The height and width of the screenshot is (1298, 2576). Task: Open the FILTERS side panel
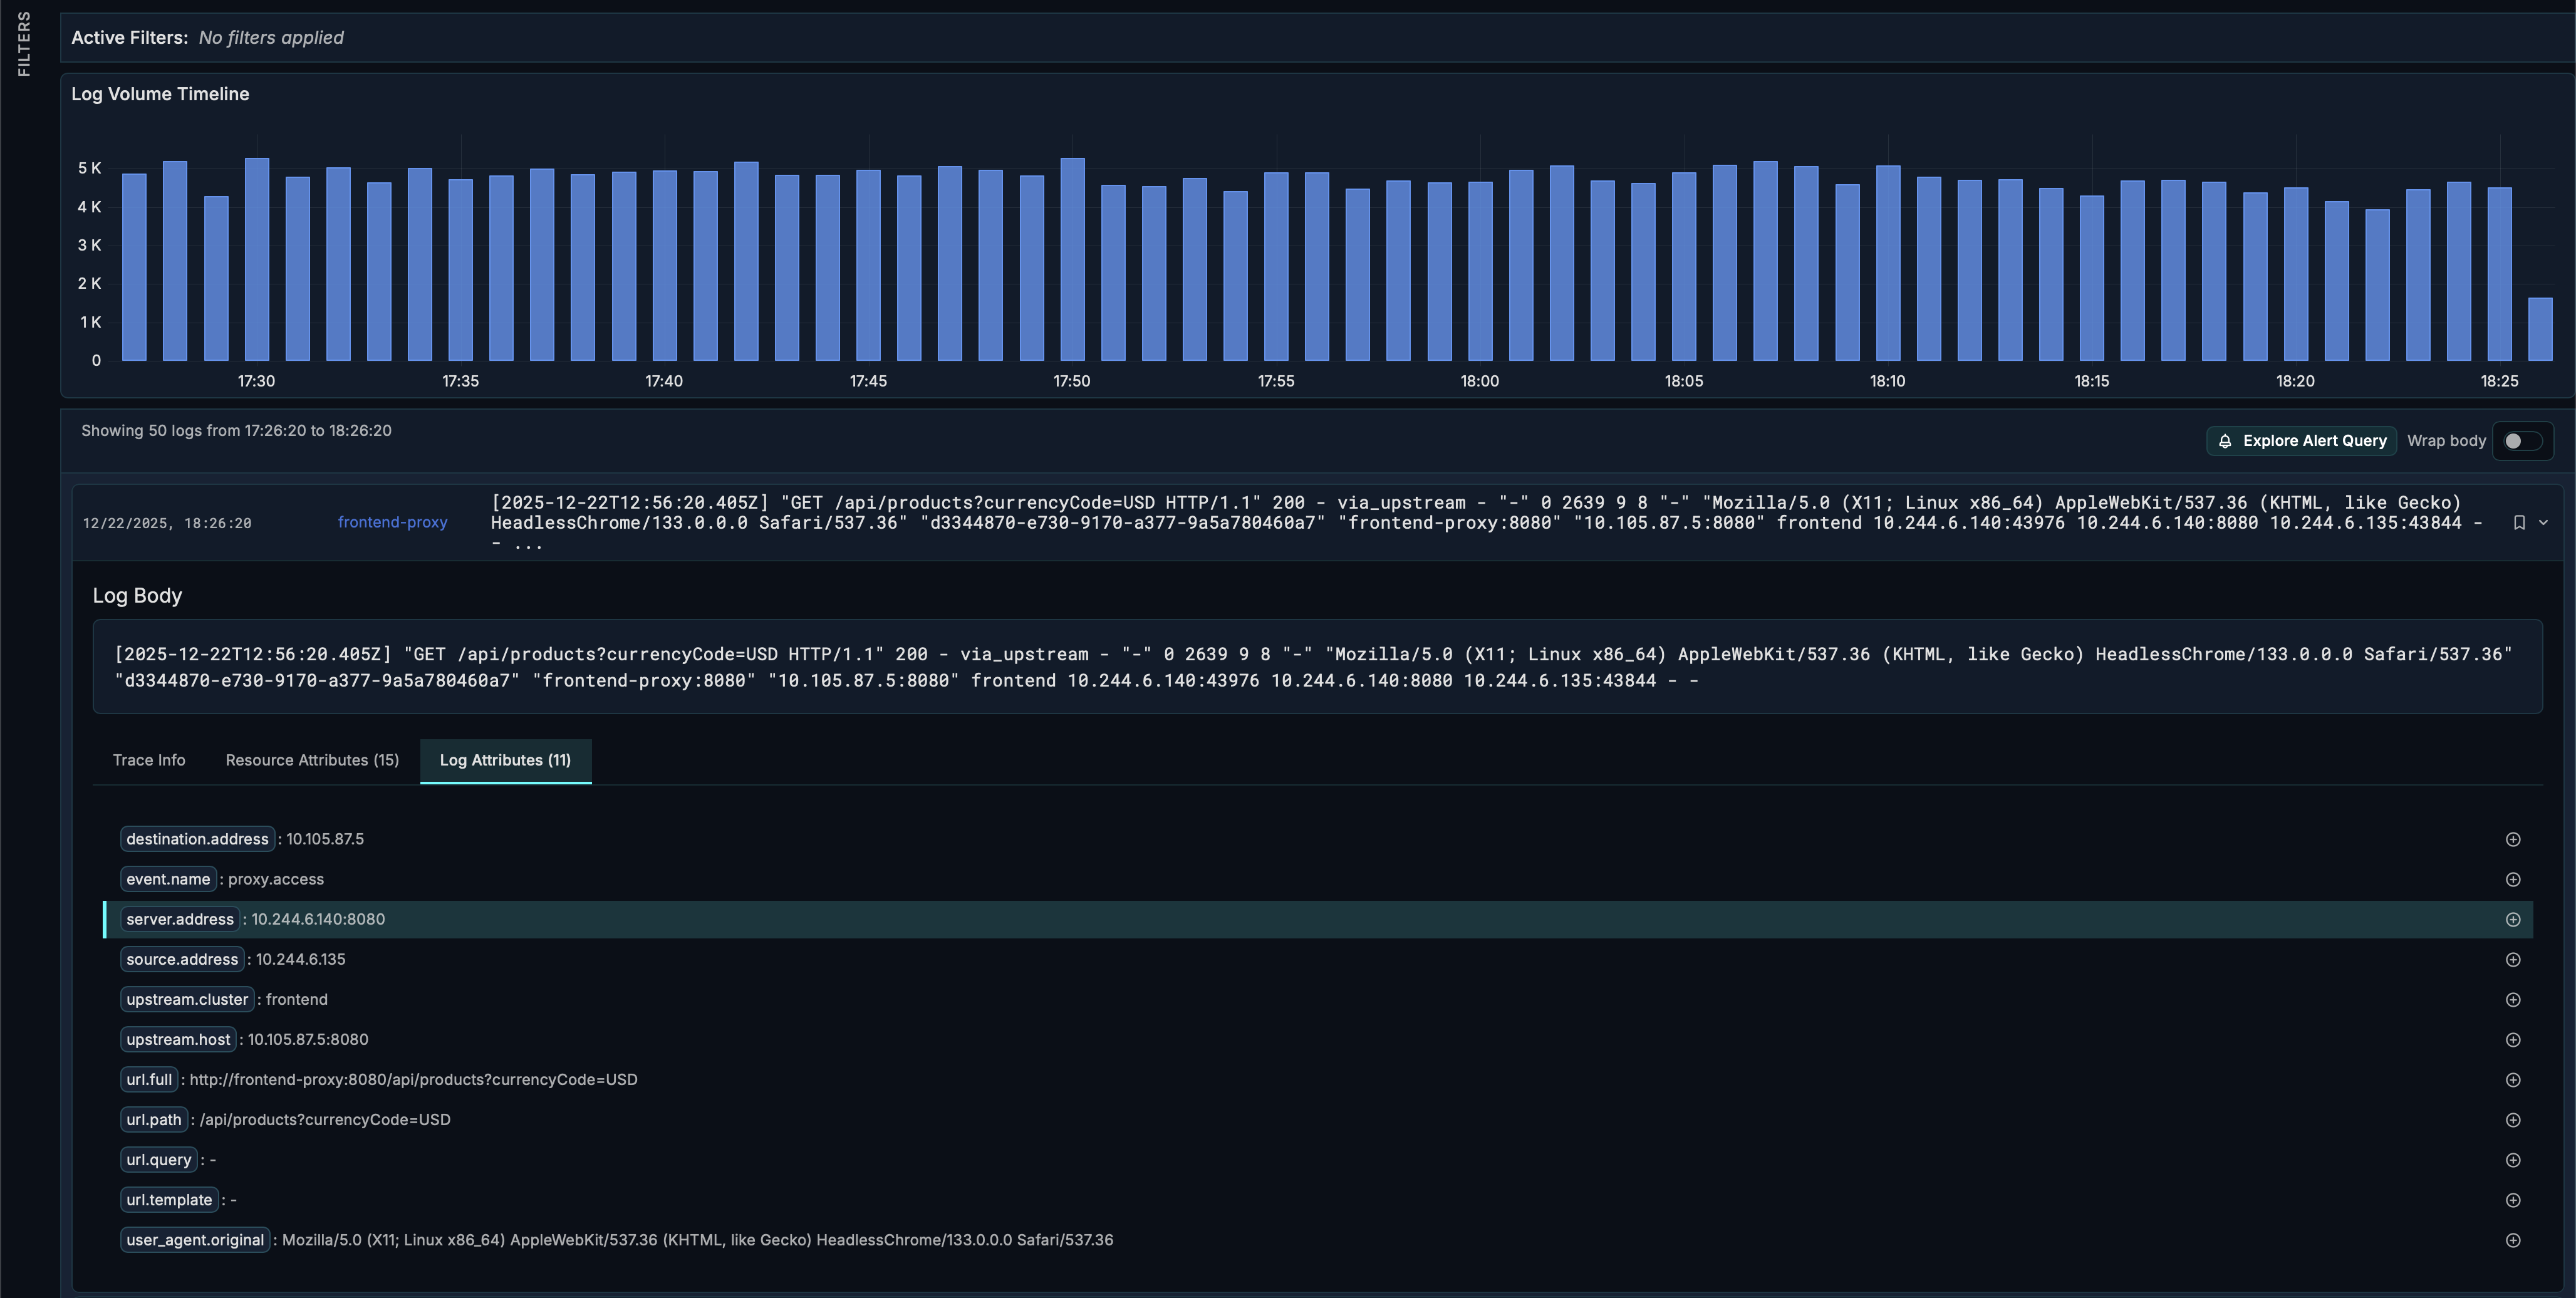pyautogui.click(x=24, y=44)
